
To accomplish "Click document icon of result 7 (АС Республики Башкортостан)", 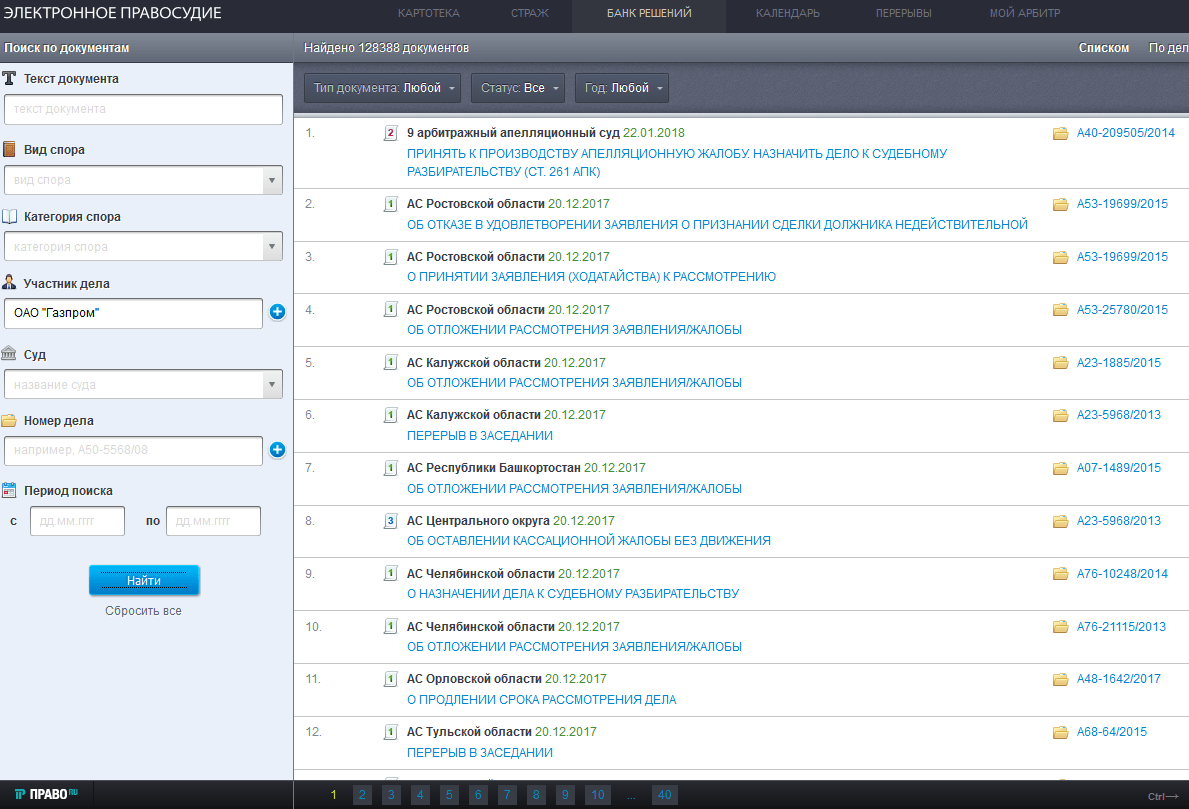I will point(391,469).
